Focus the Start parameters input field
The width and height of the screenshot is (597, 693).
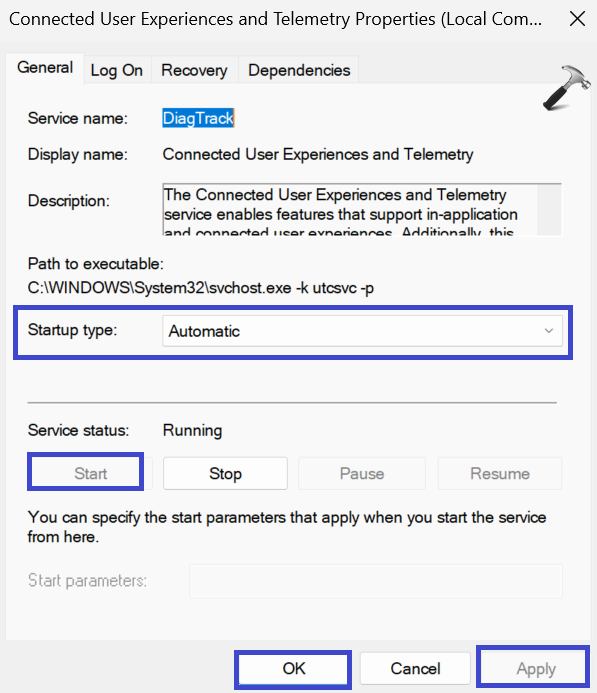376,581
